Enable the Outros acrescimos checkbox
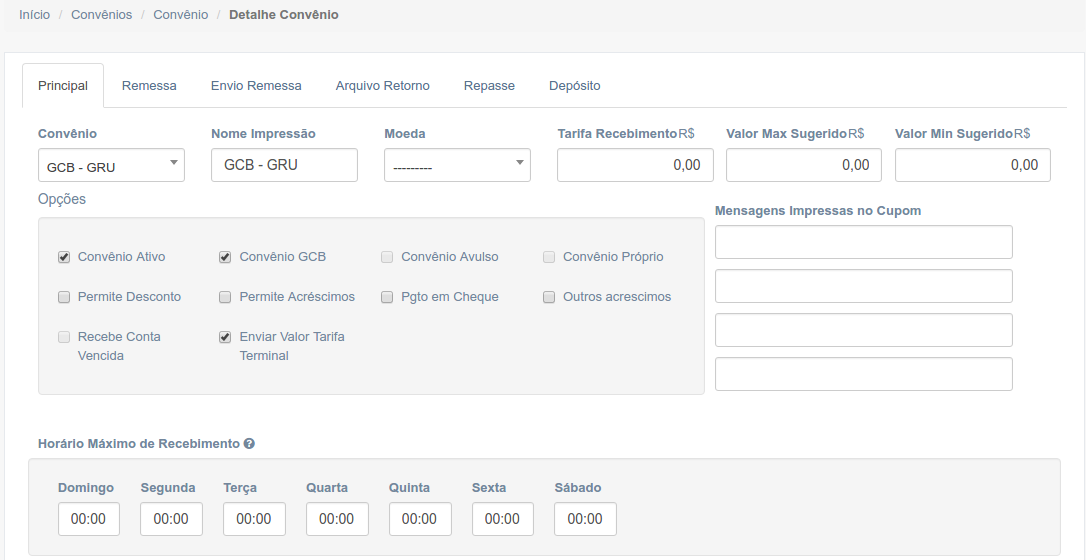Viewport: 1086px width, 560px height. pos(549,297)
